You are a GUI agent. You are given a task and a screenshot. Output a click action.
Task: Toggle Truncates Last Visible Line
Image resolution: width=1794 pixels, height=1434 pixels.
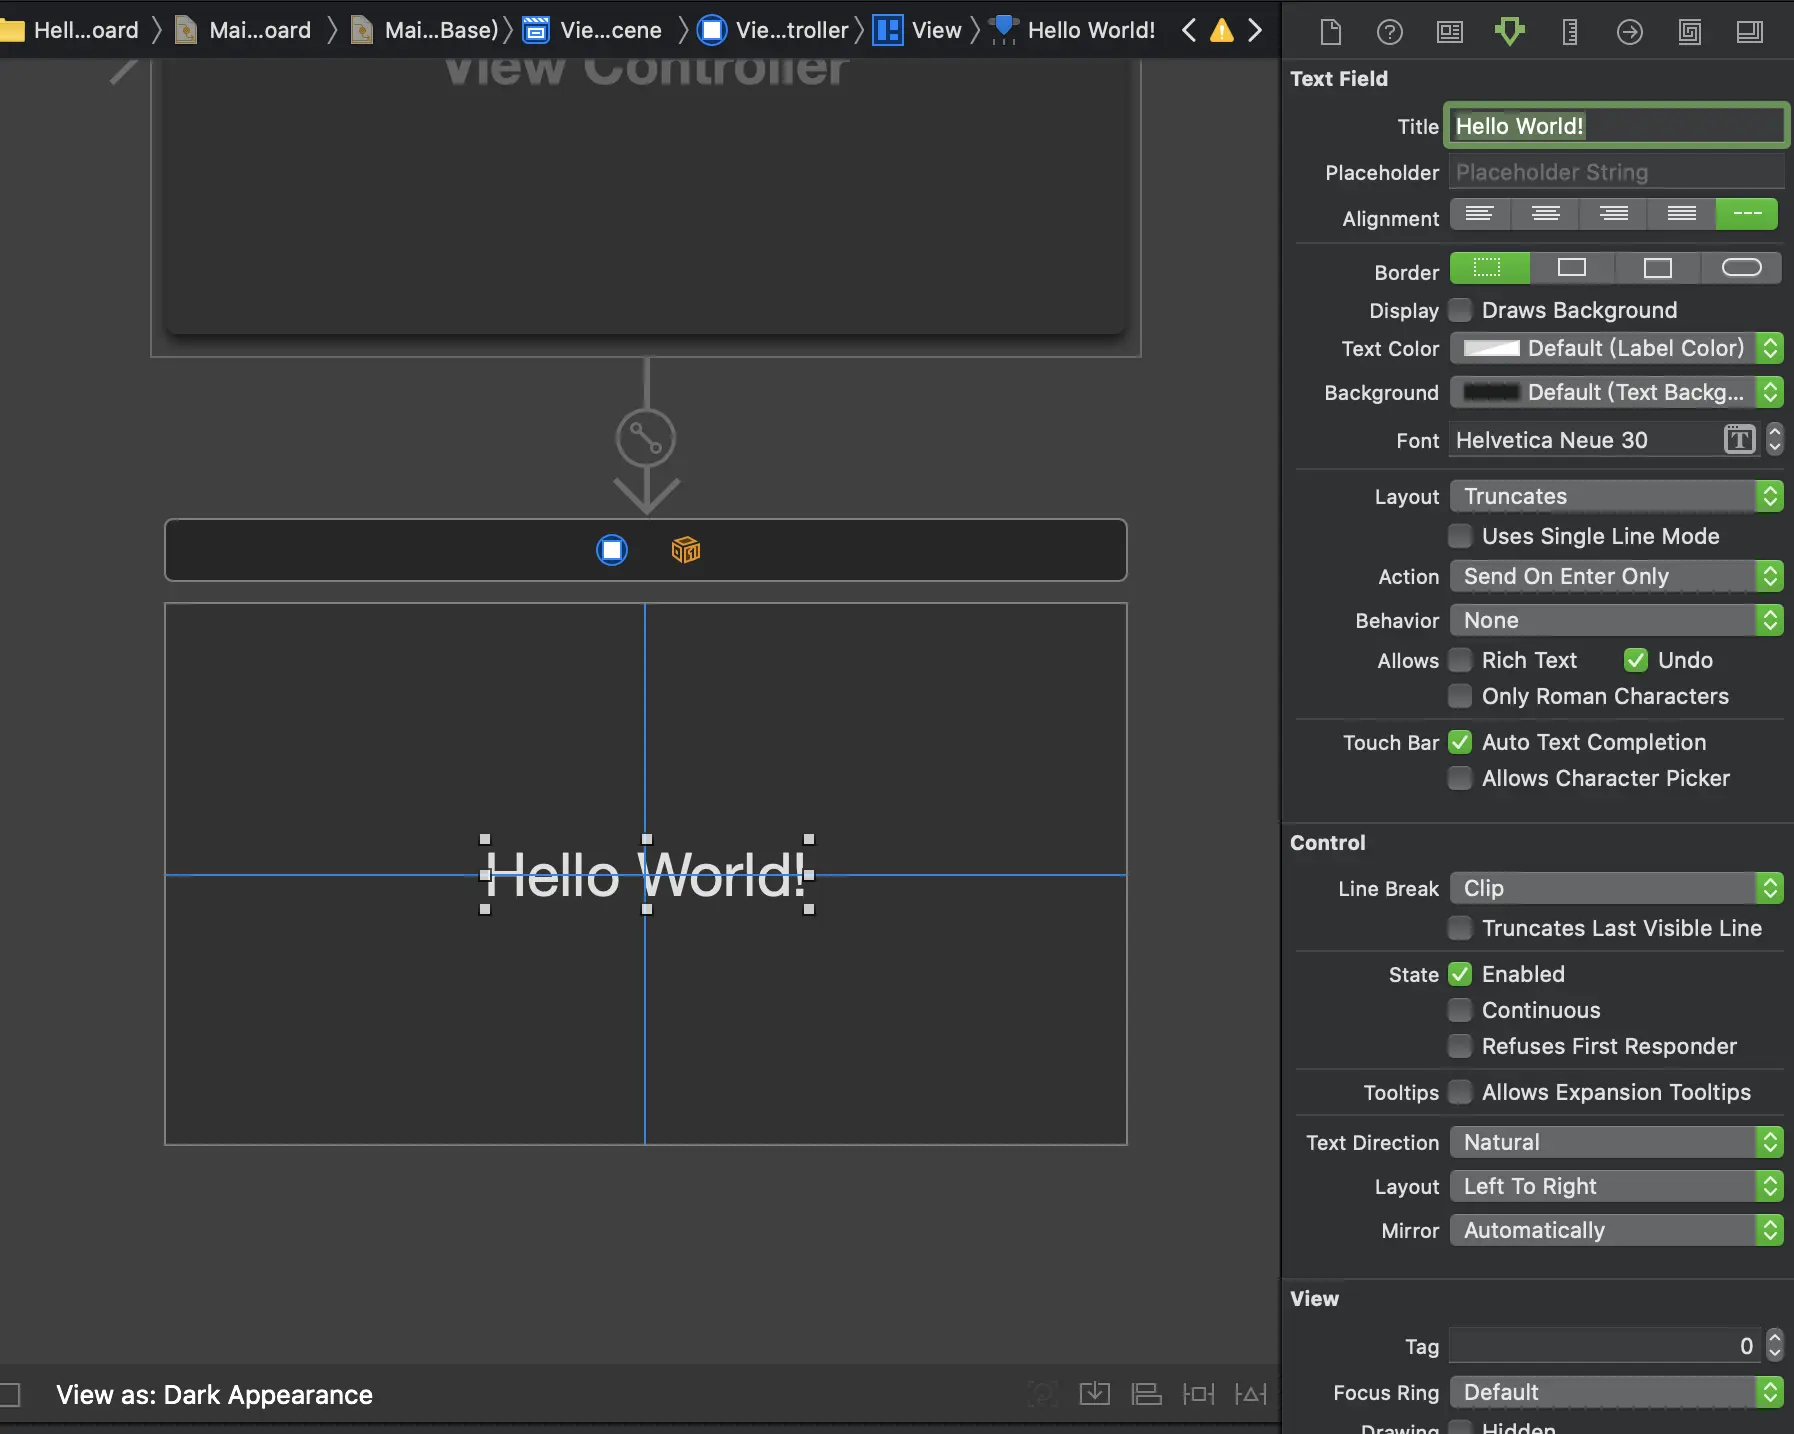(x=1461, y=928)
